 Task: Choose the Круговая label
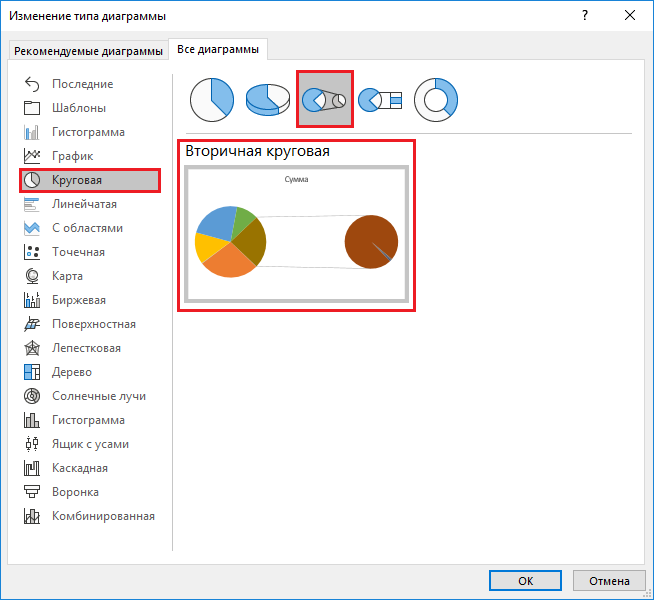coord(77,180)
